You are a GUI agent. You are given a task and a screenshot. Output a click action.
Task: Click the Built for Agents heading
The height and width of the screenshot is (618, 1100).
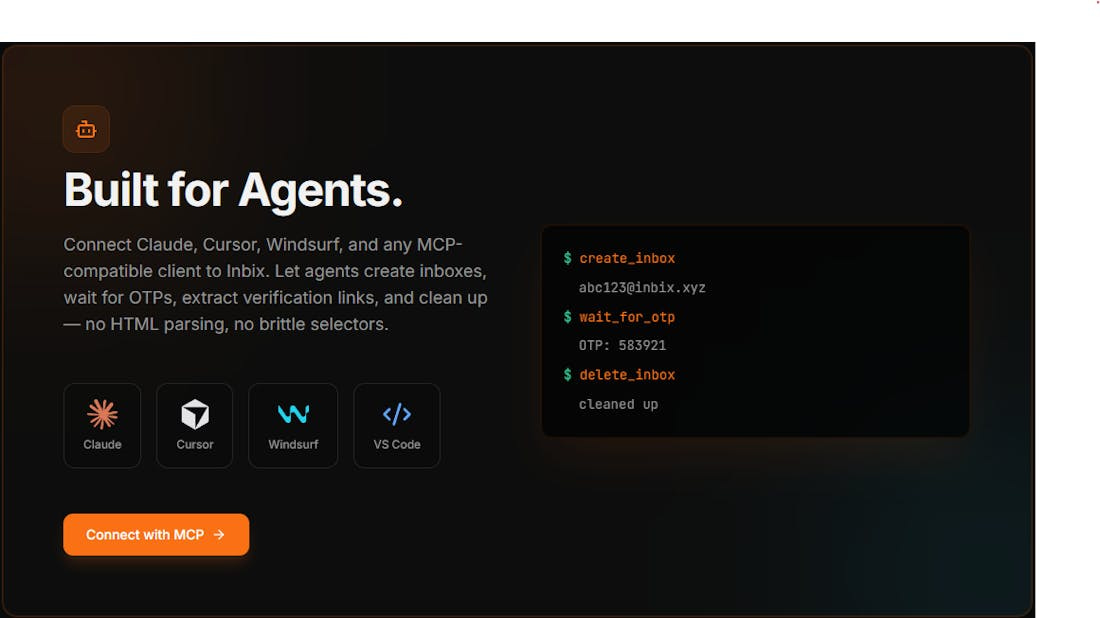[234, 190]
